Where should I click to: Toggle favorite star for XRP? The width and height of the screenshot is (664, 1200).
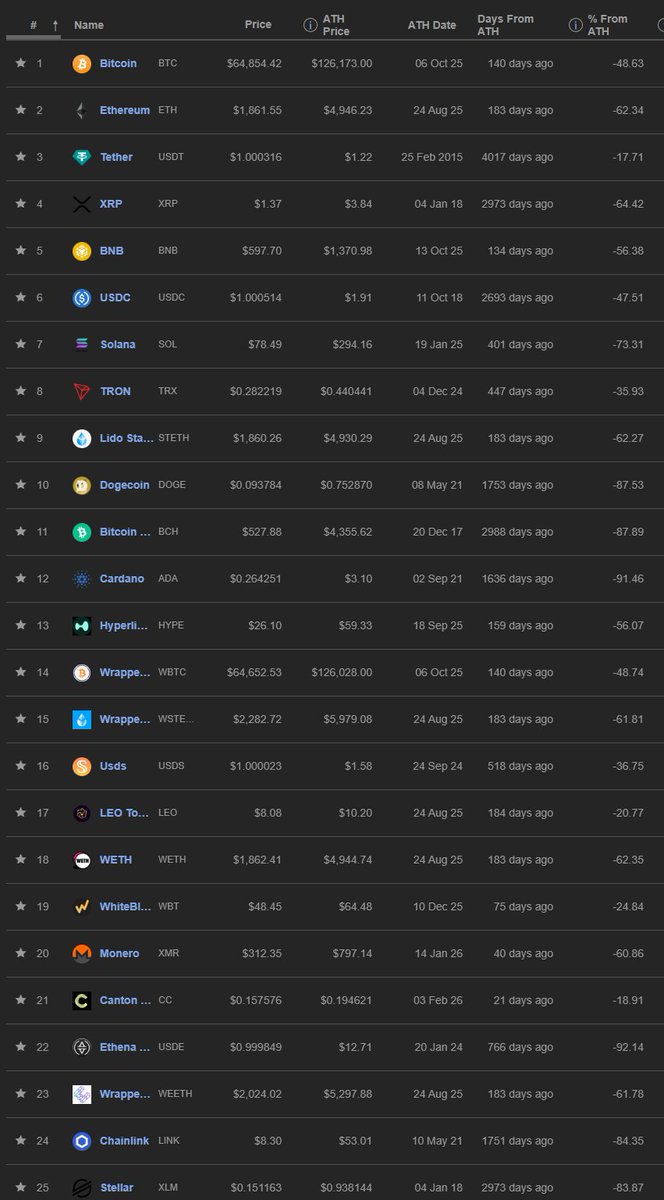(20, 204)
